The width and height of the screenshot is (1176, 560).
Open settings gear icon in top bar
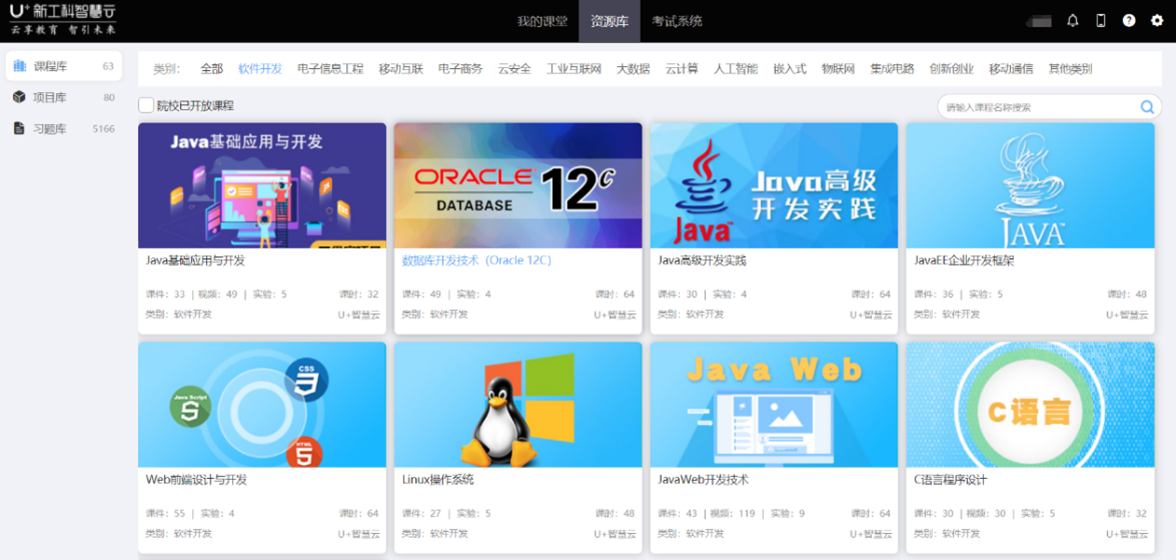1157,21
